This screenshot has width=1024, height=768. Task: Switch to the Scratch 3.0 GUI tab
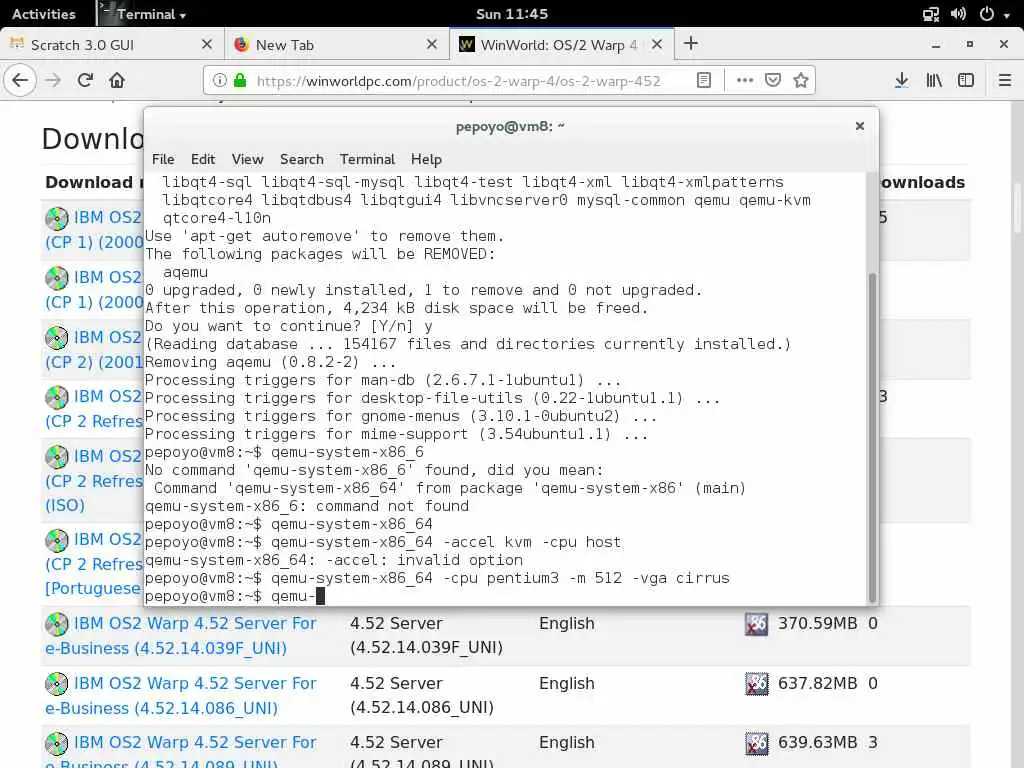pos(112,44)
